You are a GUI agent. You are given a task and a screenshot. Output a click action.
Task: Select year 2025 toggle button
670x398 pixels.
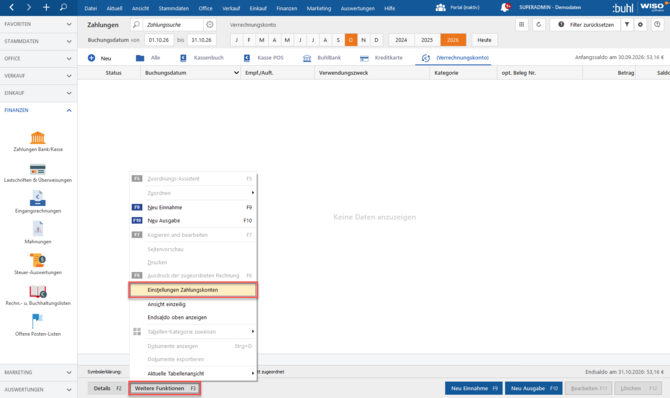coord(427,40)
